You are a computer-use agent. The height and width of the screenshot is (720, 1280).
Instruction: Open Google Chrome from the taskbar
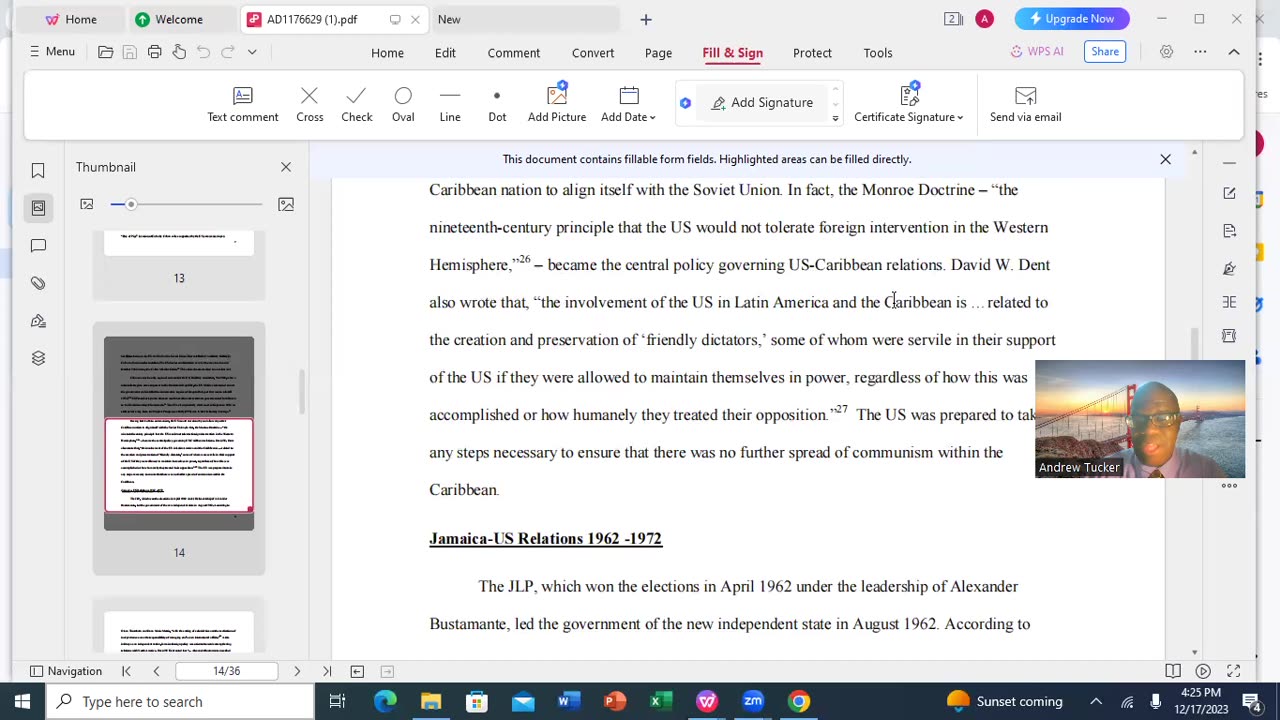click(x=799, y=702)
